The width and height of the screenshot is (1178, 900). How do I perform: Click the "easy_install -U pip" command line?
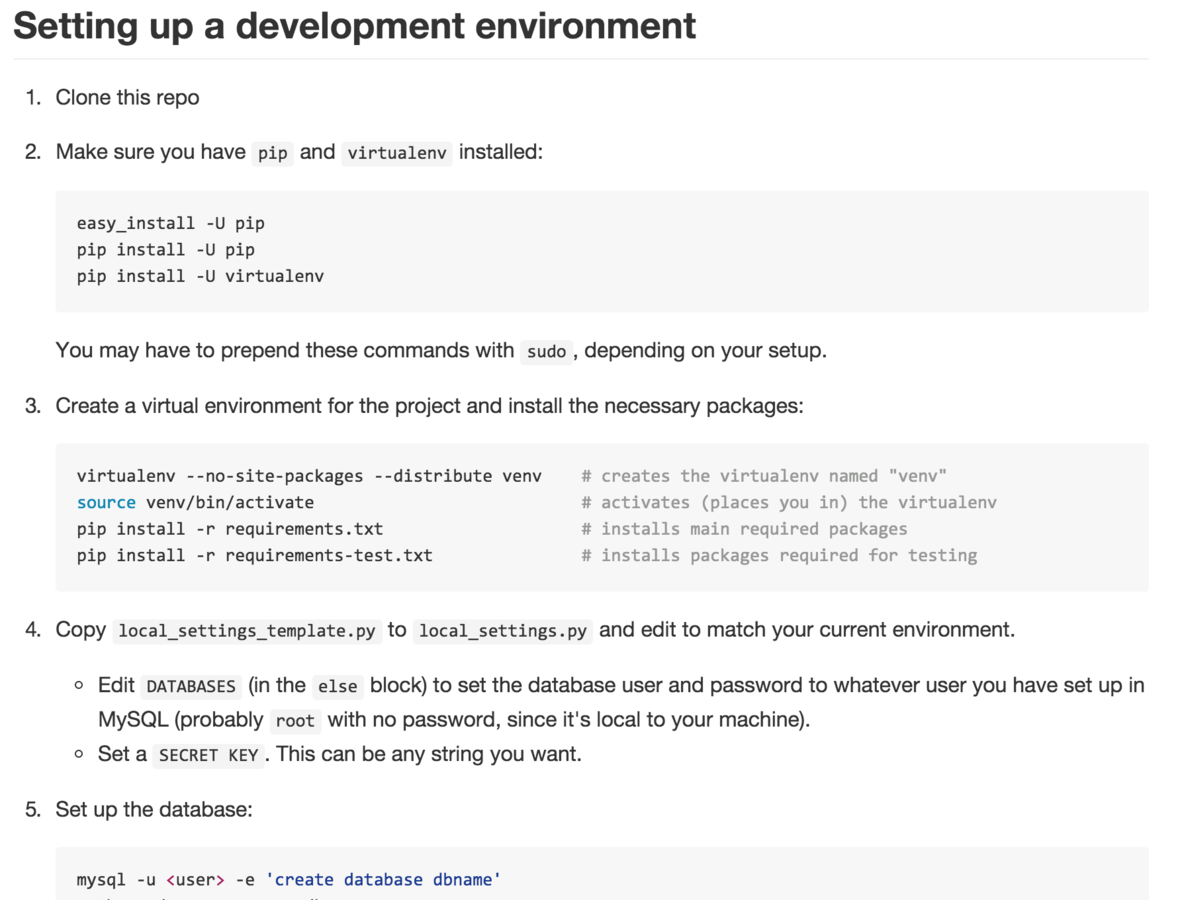(170, 223)
